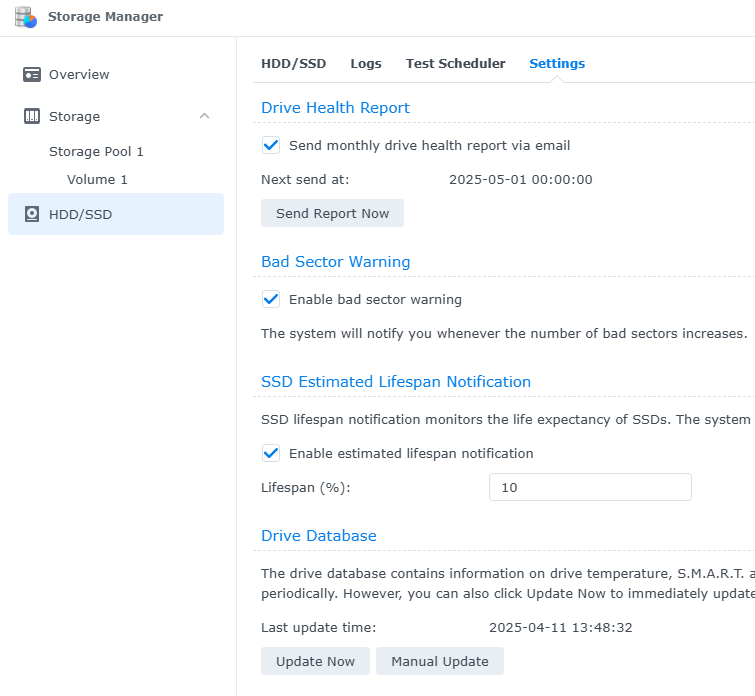Click SSD Estimated Lifespan Notification heading
755x696 pixels.
396,381
